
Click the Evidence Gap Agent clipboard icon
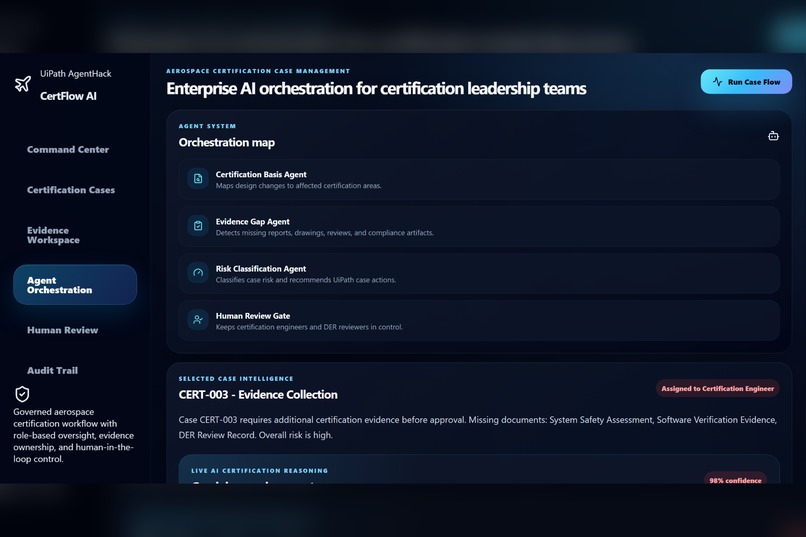[198, 226]
